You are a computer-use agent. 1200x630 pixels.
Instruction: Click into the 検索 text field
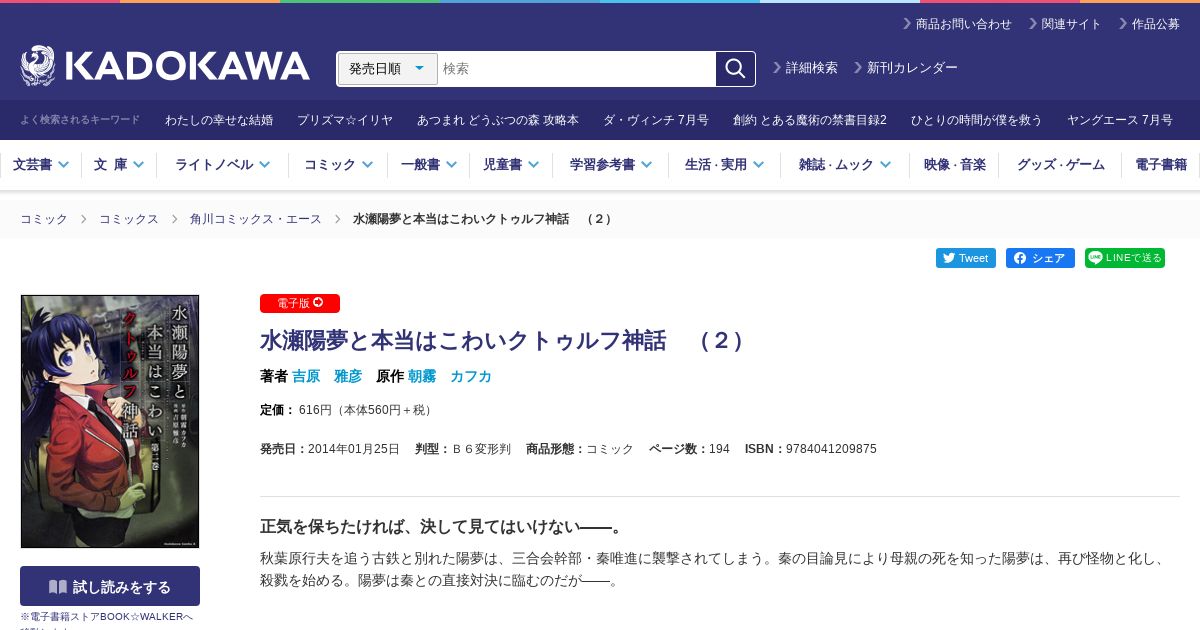(577, 69)
